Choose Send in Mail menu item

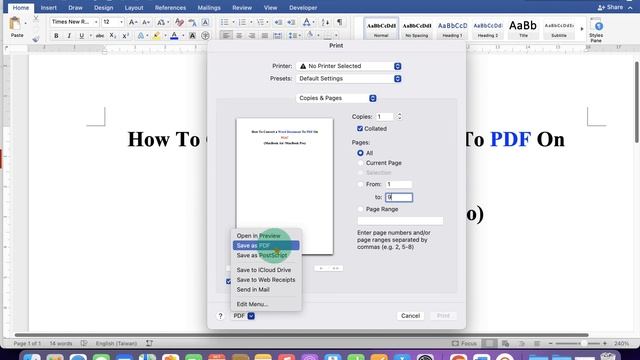(x=266, y=289)
